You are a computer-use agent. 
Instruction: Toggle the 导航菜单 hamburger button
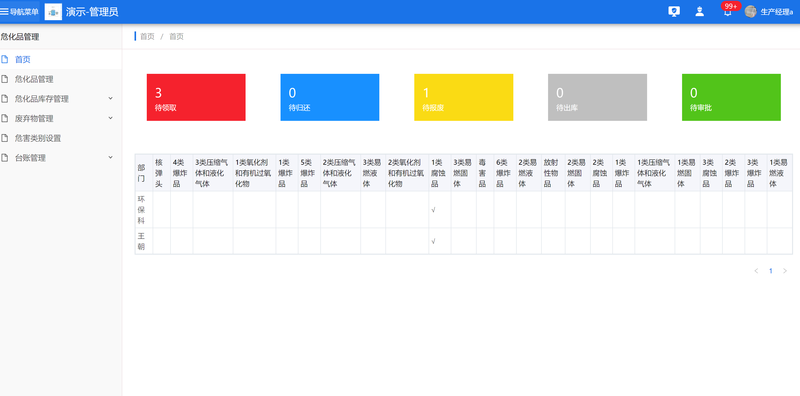(x=19, y=12)
